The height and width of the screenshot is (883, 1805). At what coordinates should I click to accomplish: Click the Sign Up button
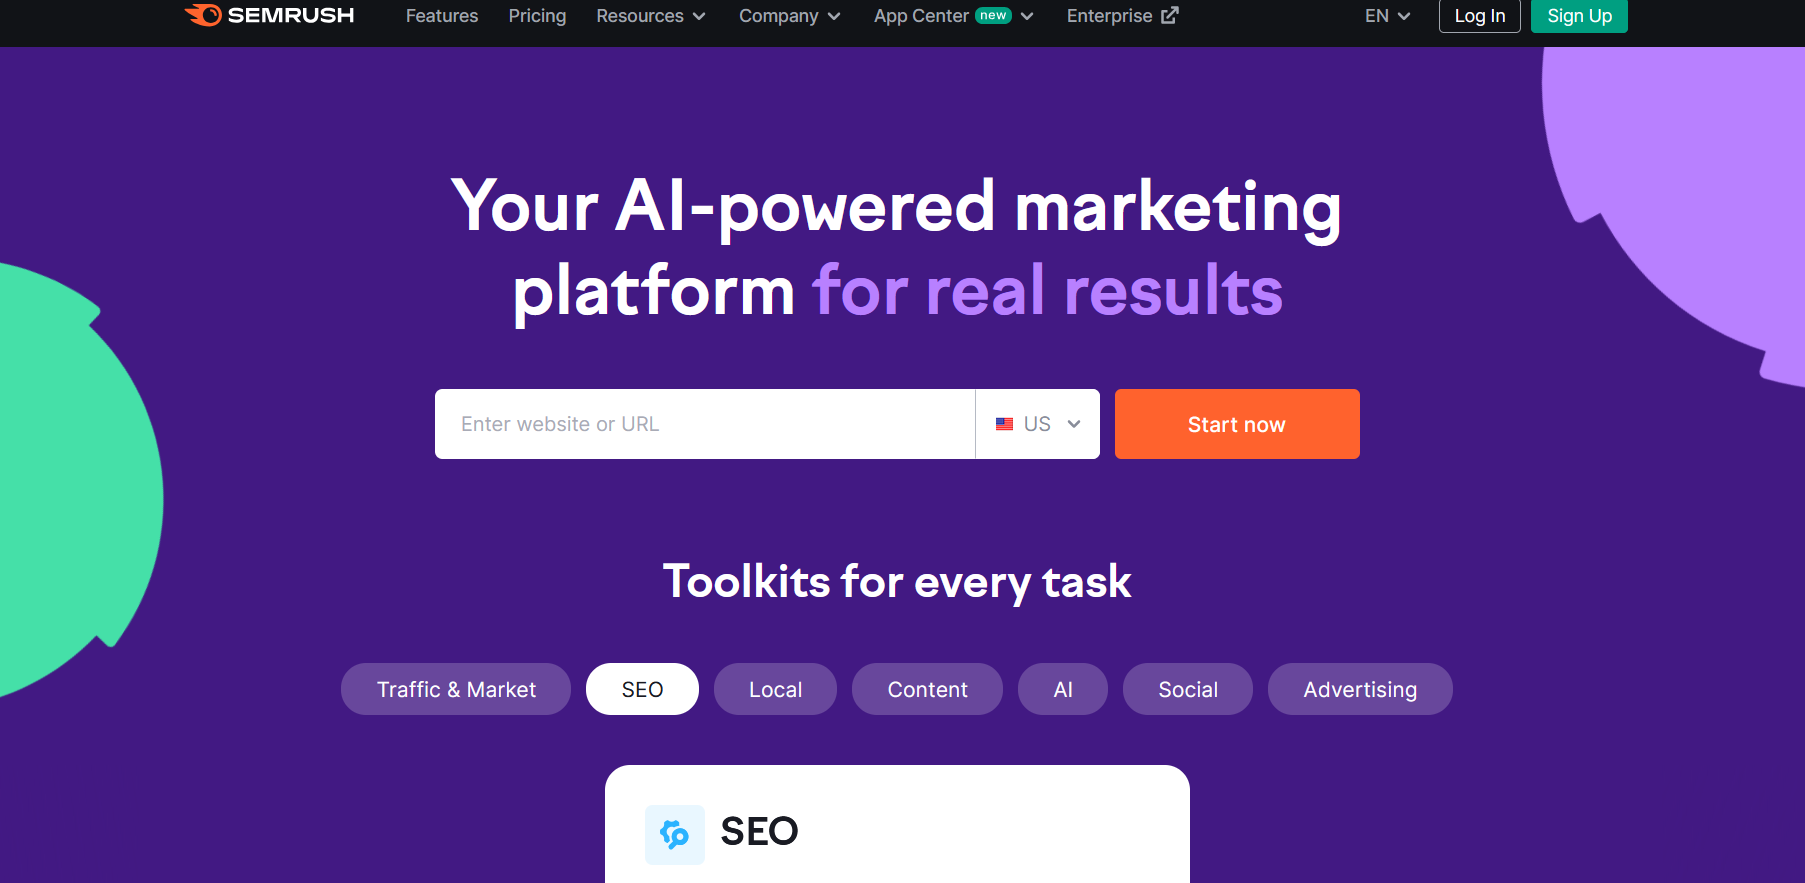point(1579,16)
